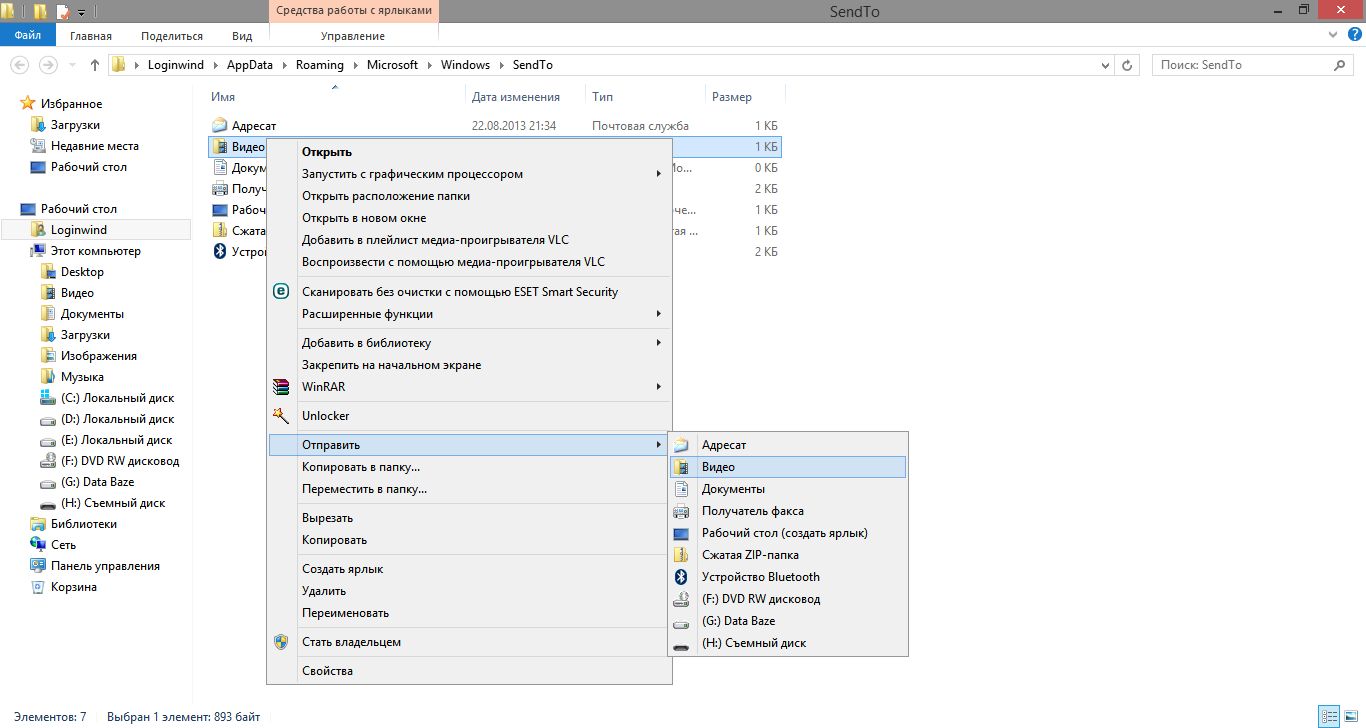
Task: Switch to details view in the status bar
Action: pos(1328,717)
